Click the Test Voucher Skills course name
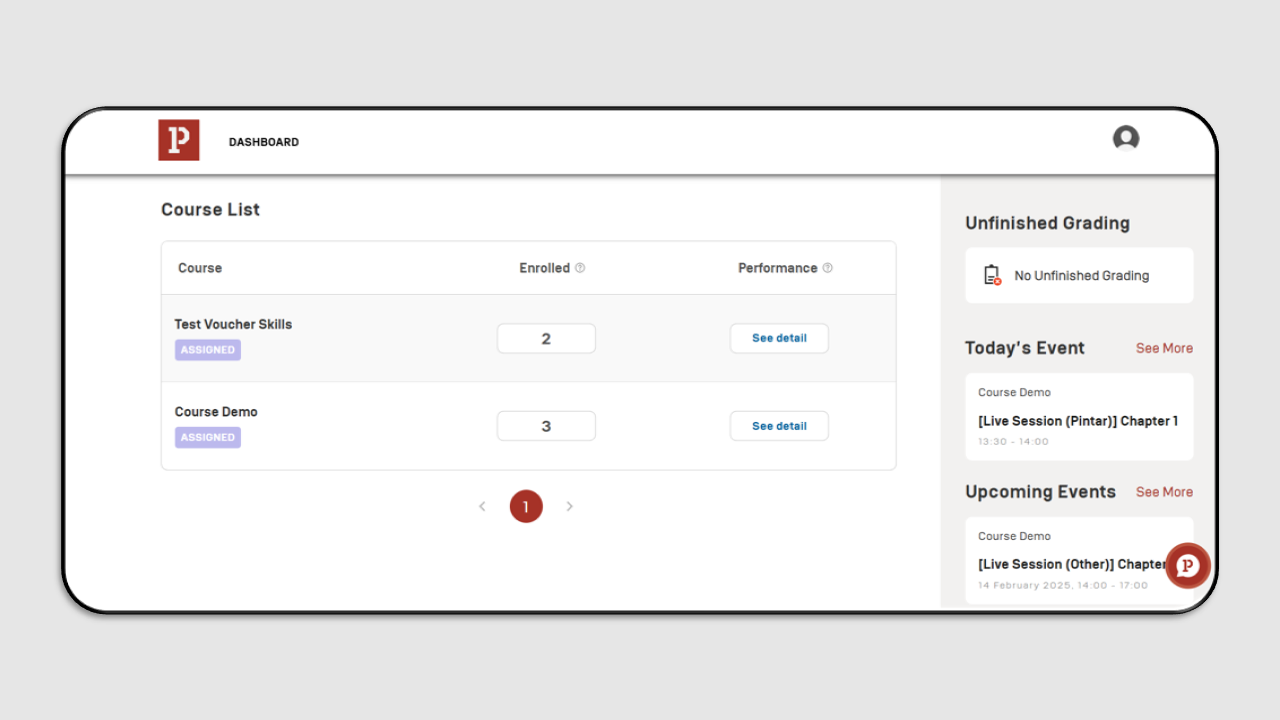 [233, 324]
